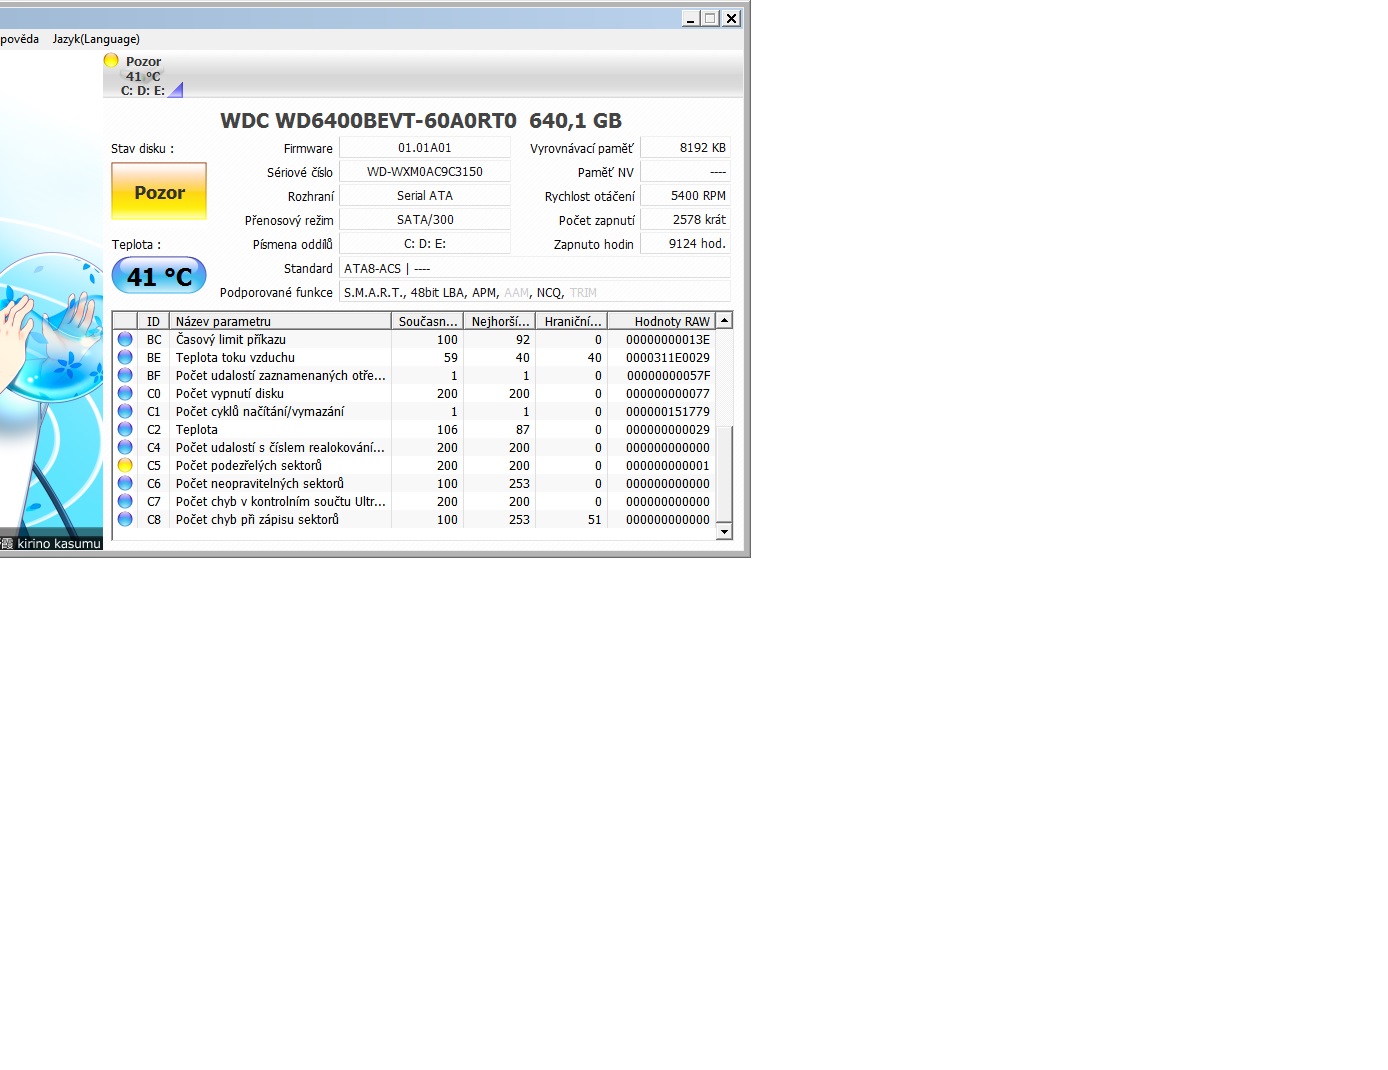The width and height of the screenshot is (1388, 1070).
Task: Click the blue status icon for Teplota row C2
Action: pyautogui.click(x=125, y=429)
